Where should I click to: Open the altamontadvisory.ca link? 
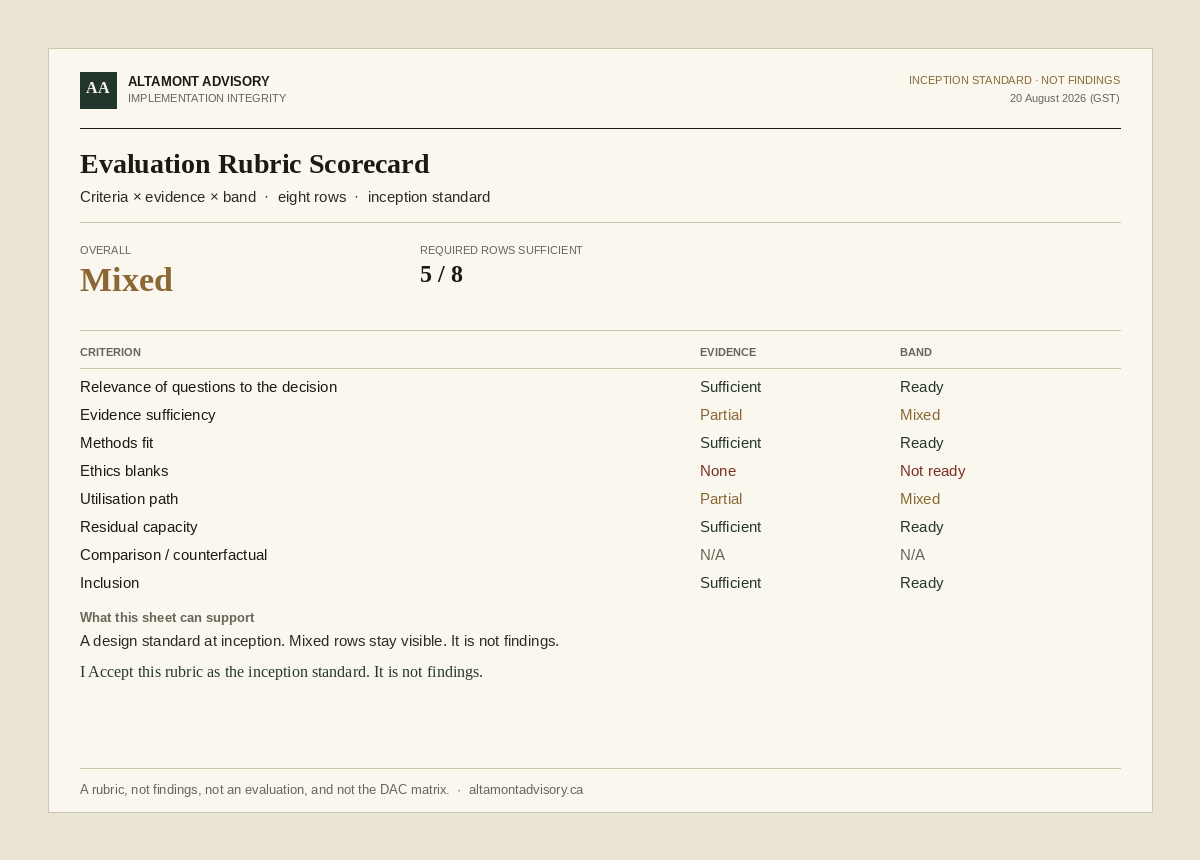pyautogui.click(x=526, y=790)
